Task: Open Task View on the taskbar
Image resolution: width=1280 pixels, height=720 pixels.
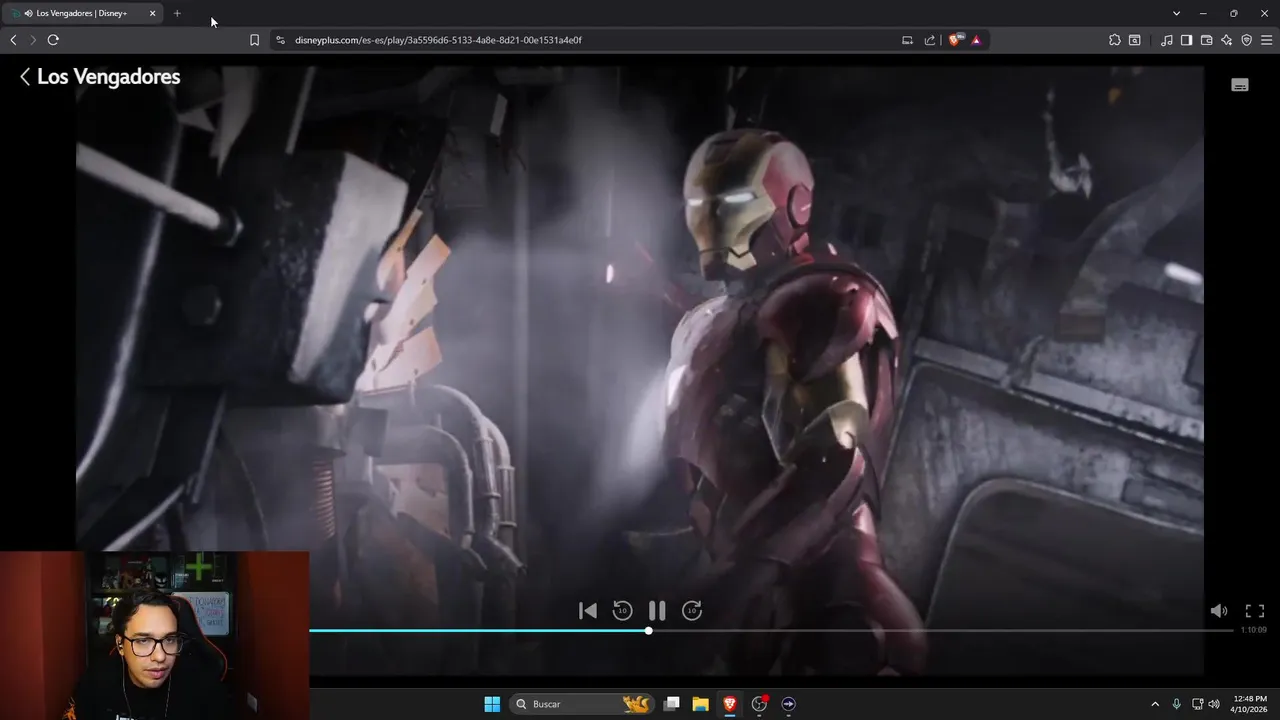Action: click(672, 704)
